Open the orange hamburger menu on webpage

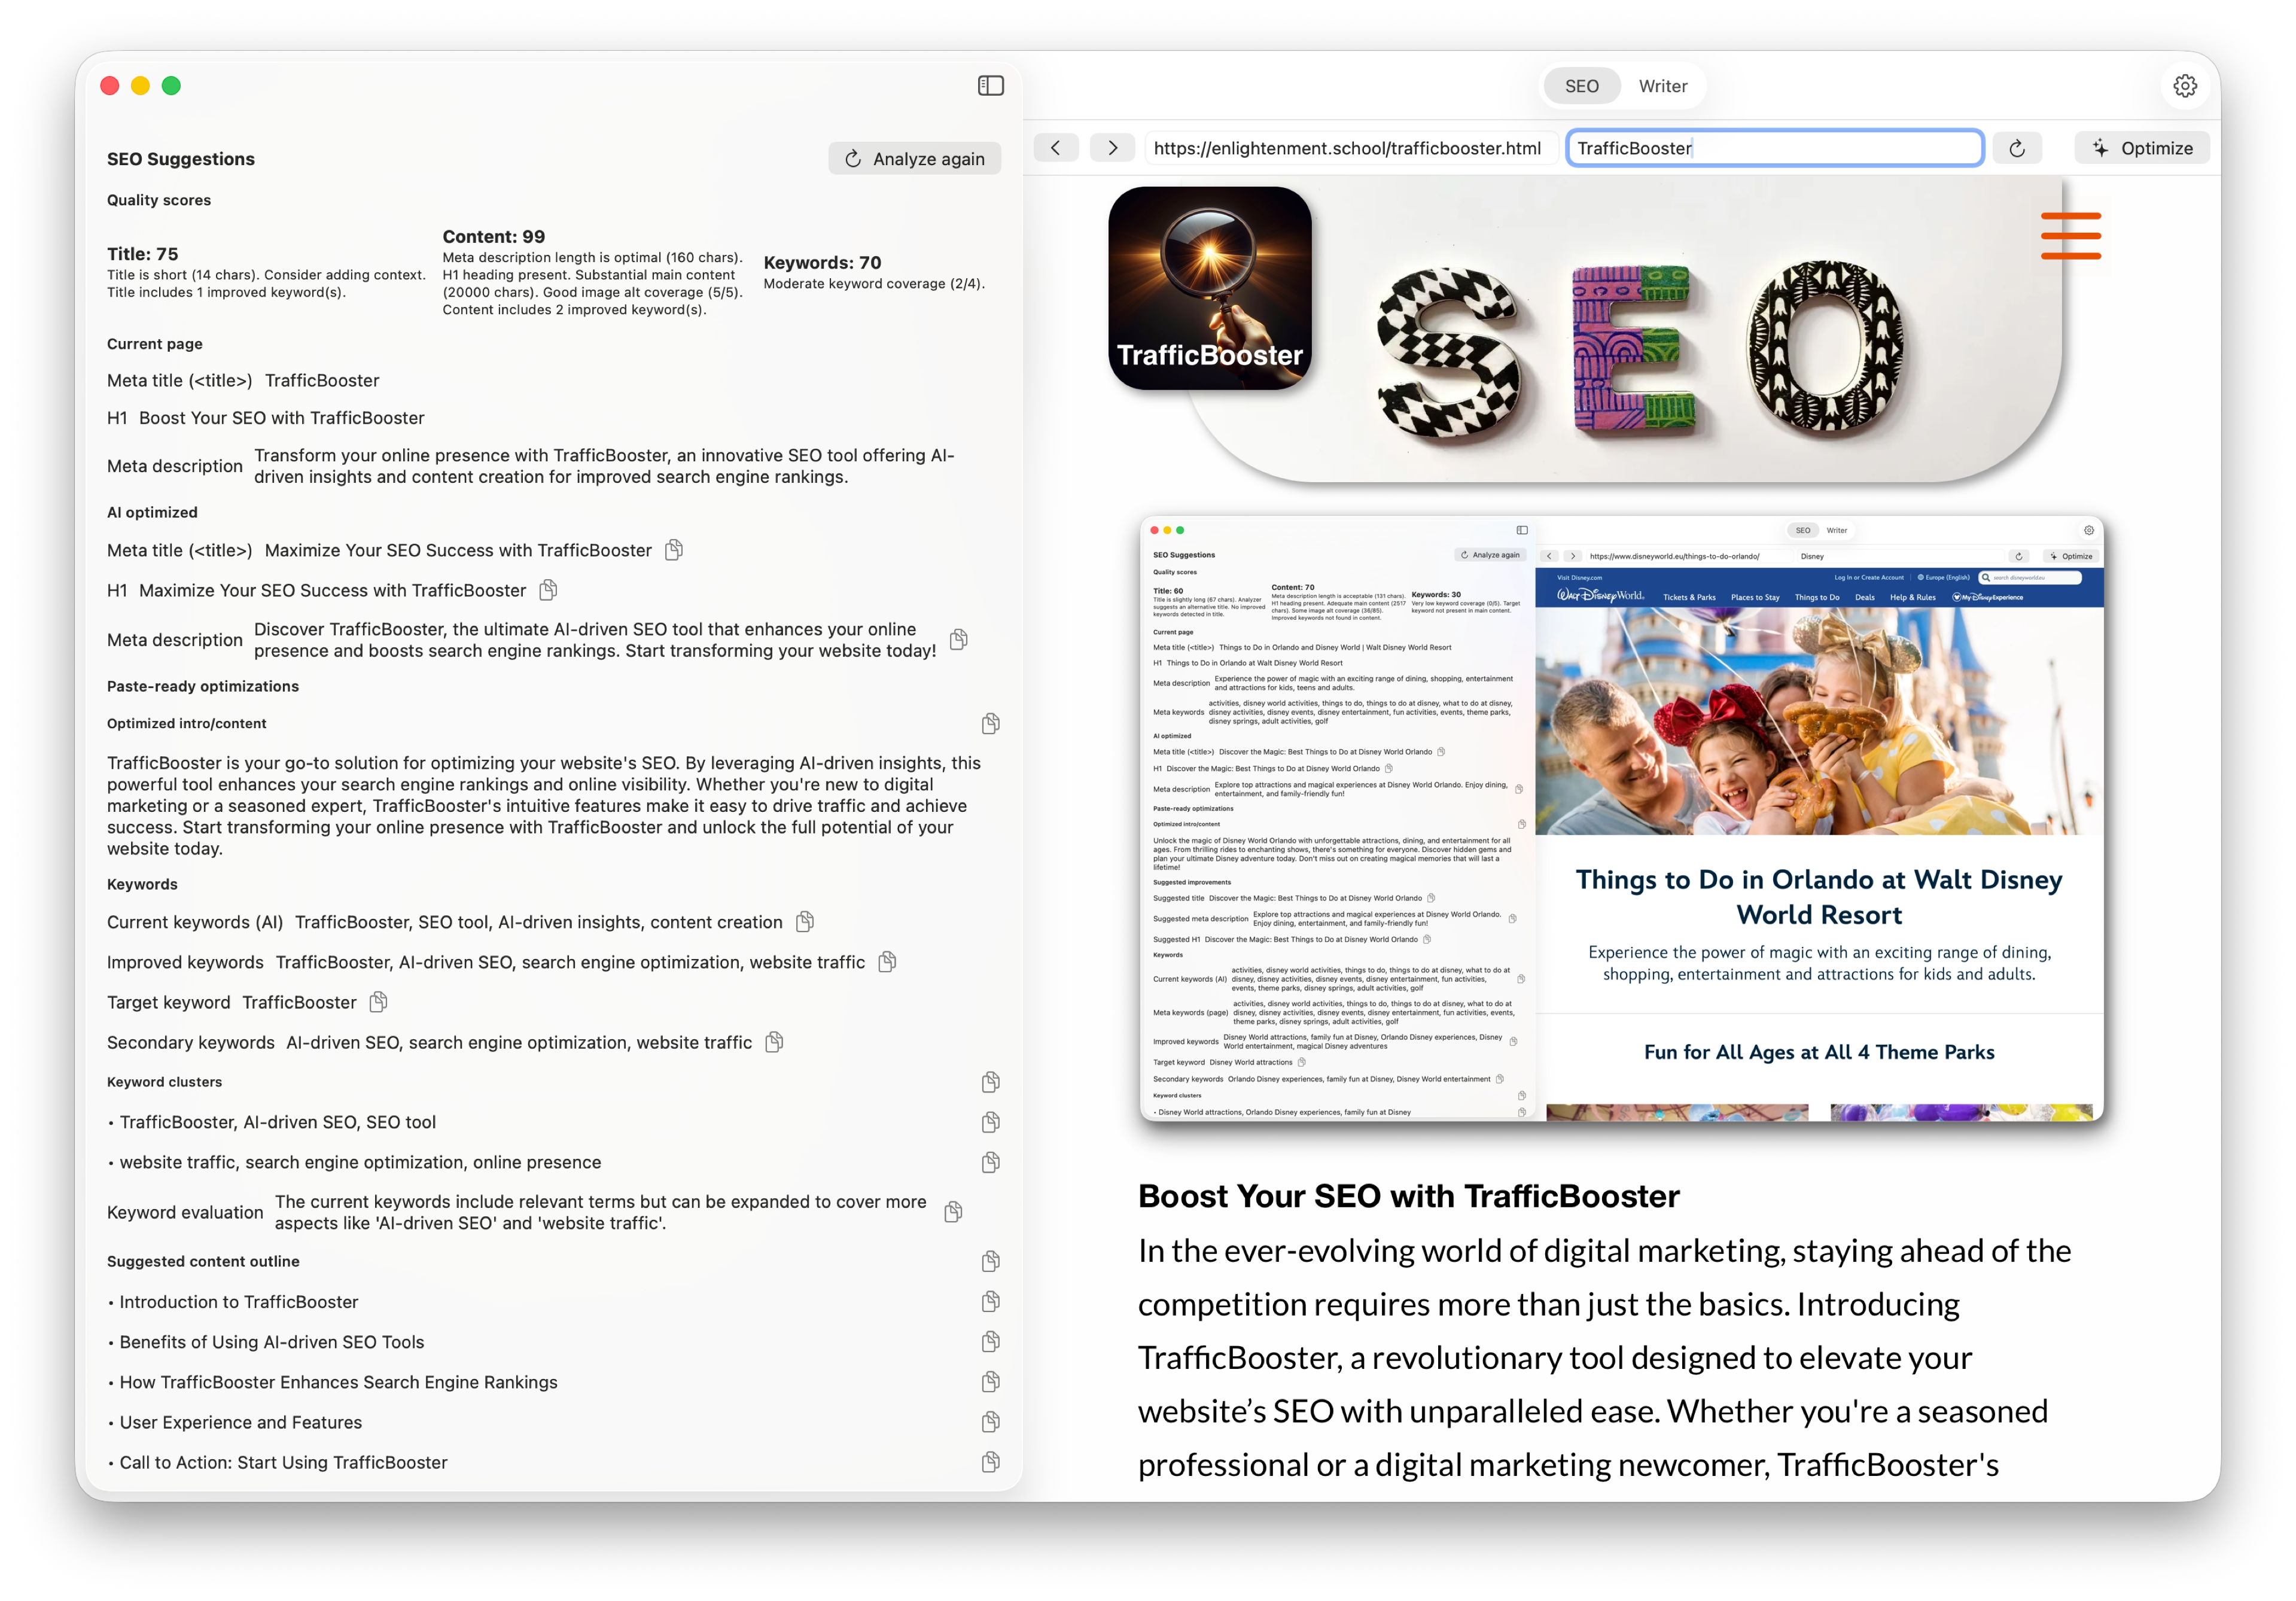[x=2070, y=236]
